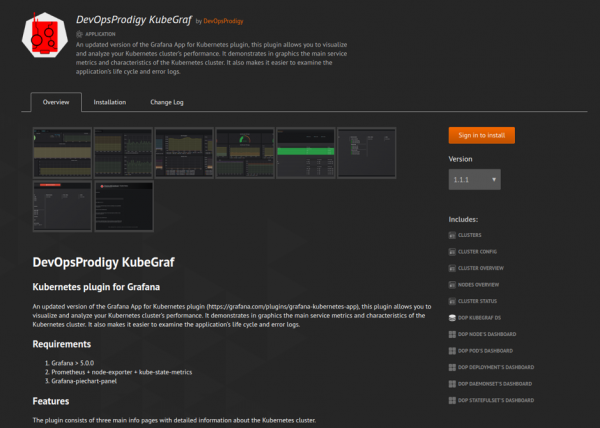
Task: Click the DOP KubeGraf DS database icon
Action: 452,317
